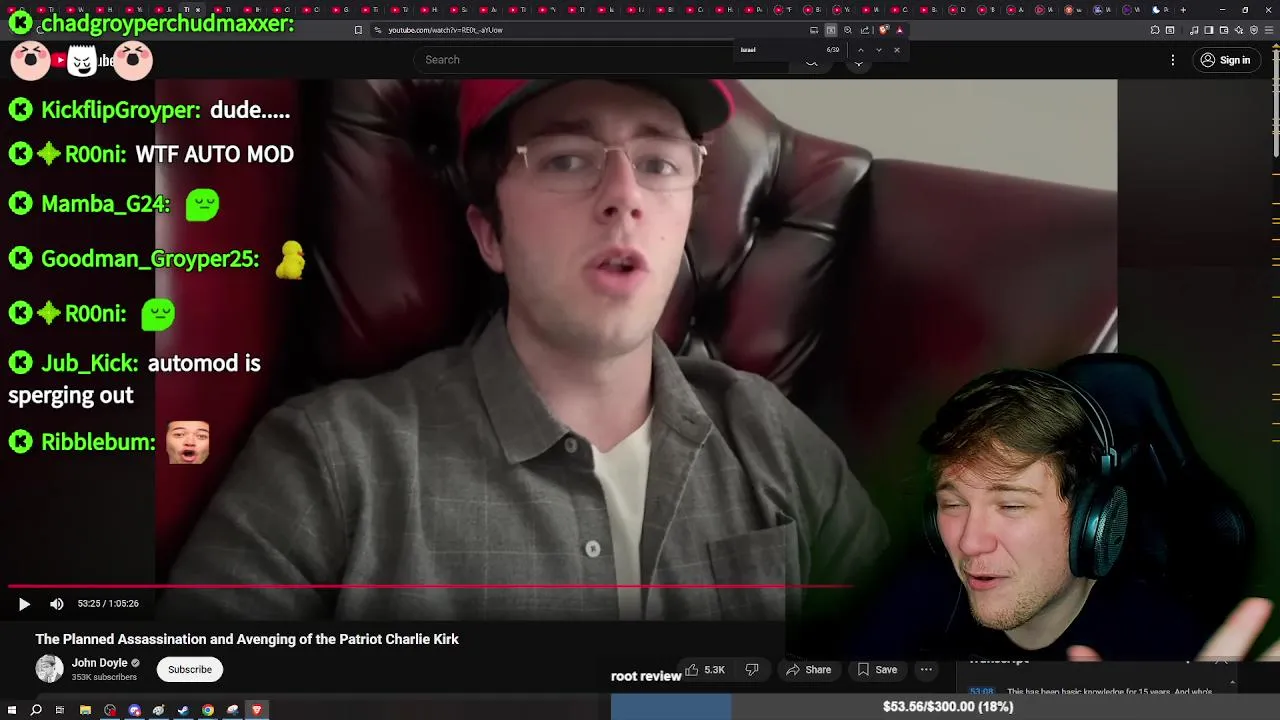Click the music note media control icon
The height and width of the screenshot is (720, 1280).
pyautogui.click(x=1194, y=30)
